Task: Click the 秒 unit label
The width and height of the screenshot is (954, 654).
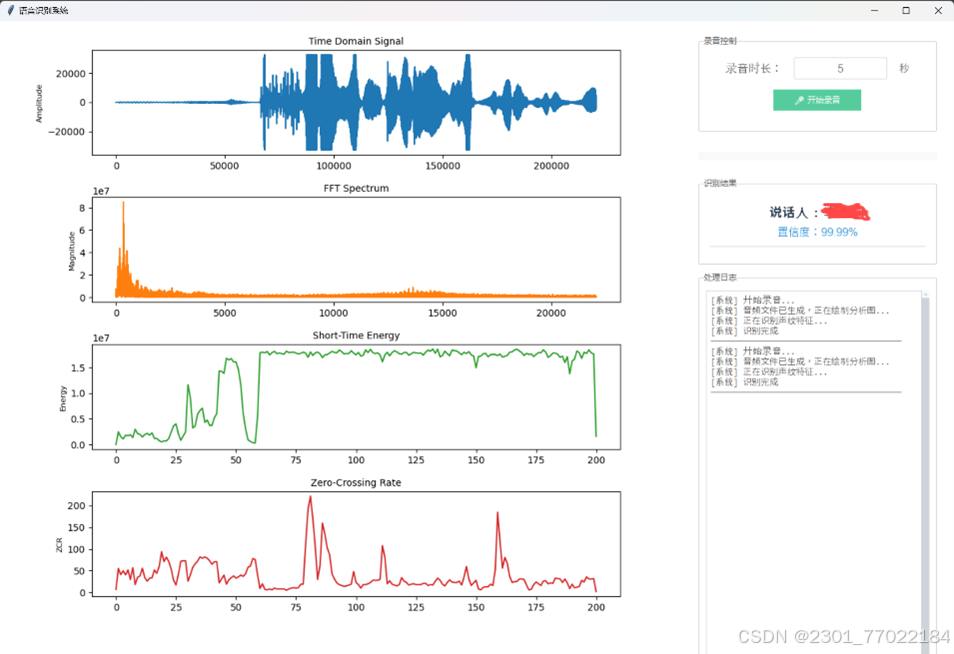Action: tap(904, 68)
